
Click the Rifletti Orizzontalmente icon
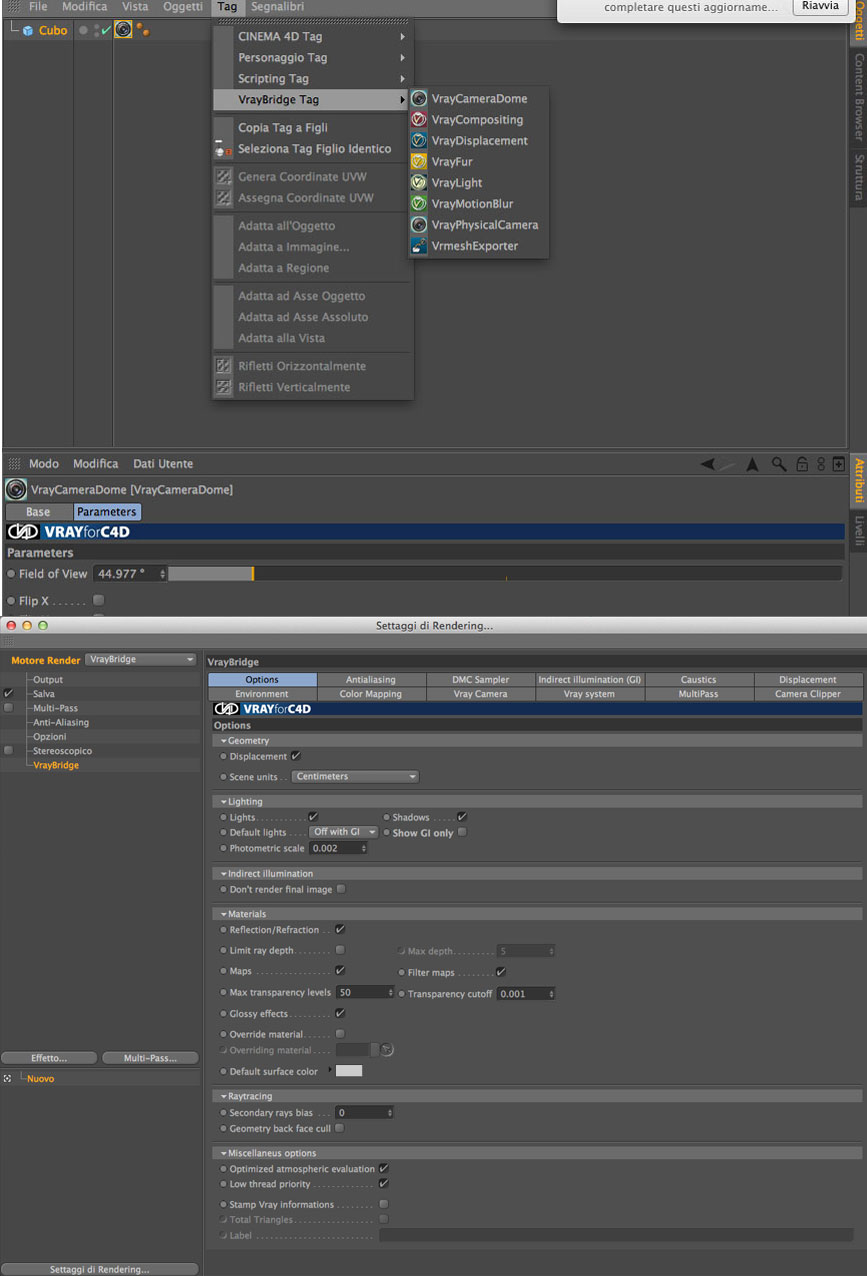[223, 366]
